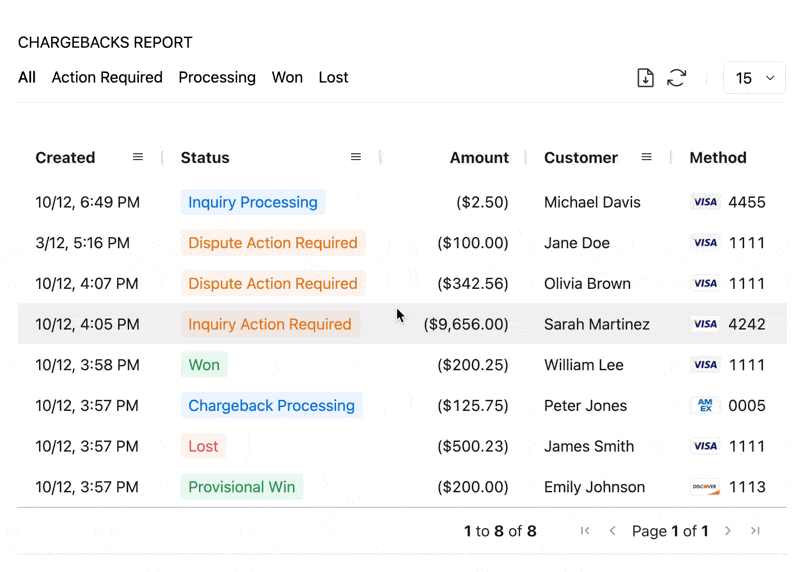Go to the next page

coord(728,531)
